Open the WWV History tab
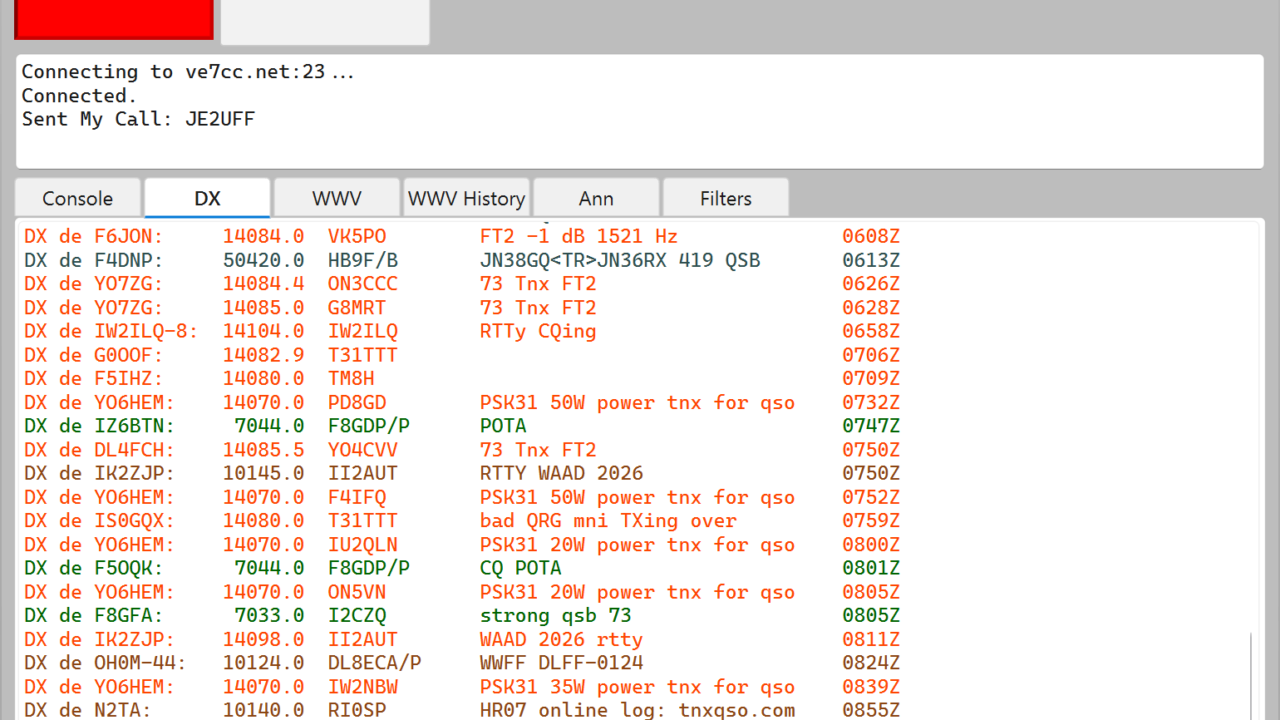Viewport: 1280px width, 720px height. point(466,198)
